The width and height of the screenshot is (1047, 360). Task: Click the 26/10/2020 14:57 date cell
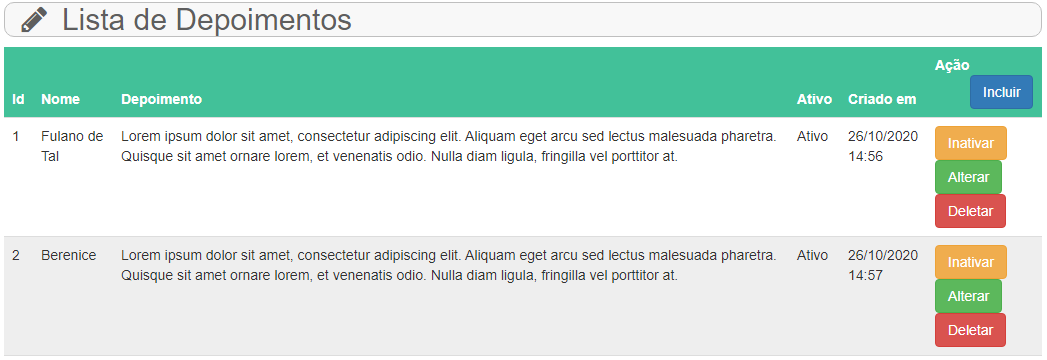(x=883, y=265)
